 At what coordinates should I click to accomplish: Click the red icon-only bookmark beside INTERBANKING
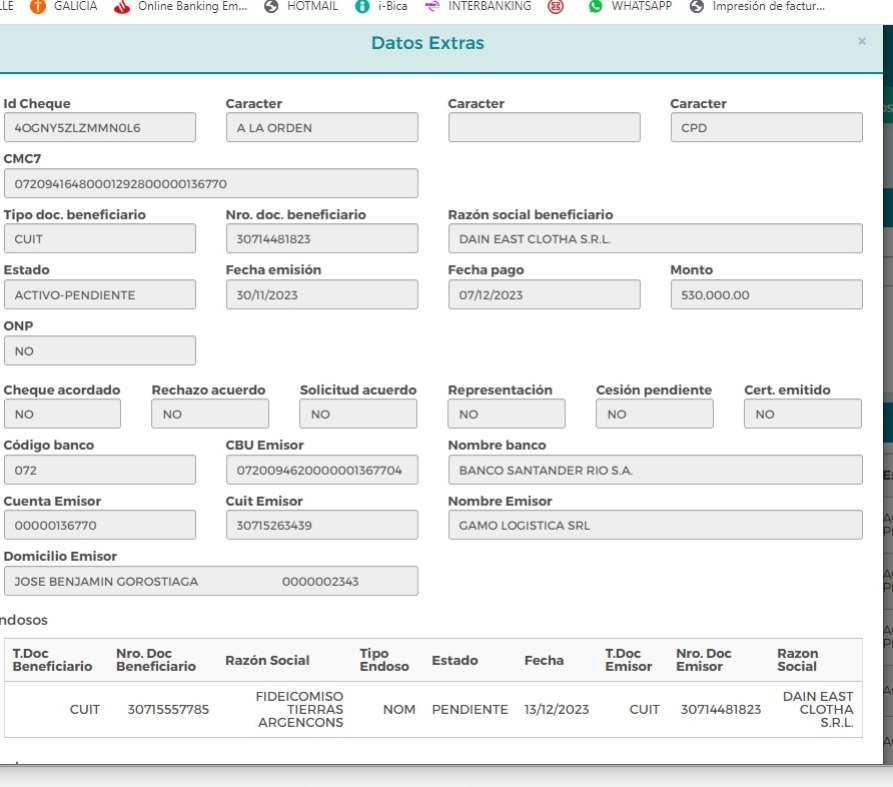click(x=555, y=6)
